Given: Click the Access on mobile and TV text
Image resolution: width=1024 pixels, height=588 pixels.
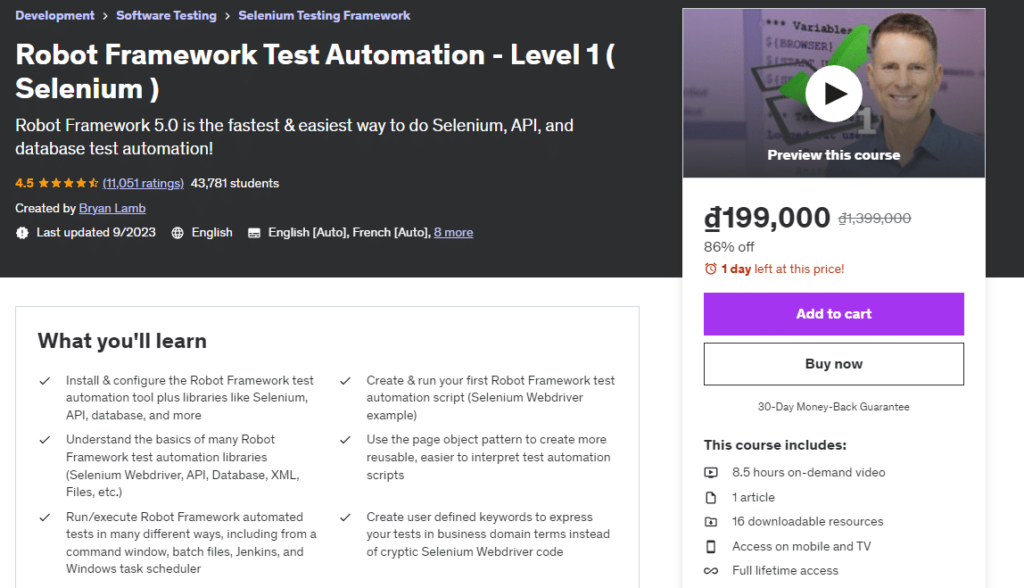Looking at the screenshot, I should [x=801, y=546].
